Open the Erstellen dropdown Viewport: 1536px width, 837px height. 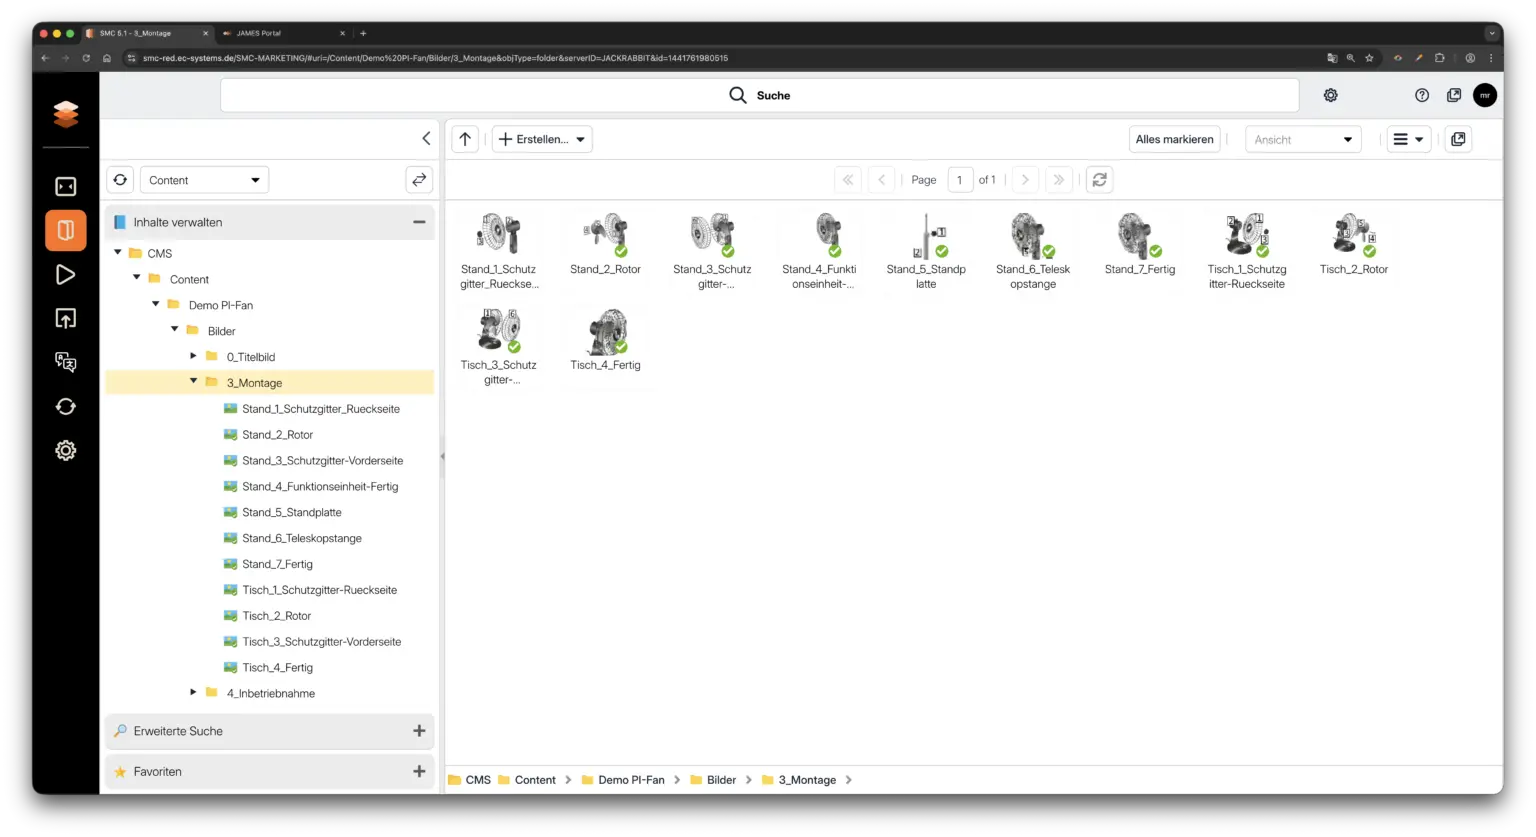tap(541, 139)
